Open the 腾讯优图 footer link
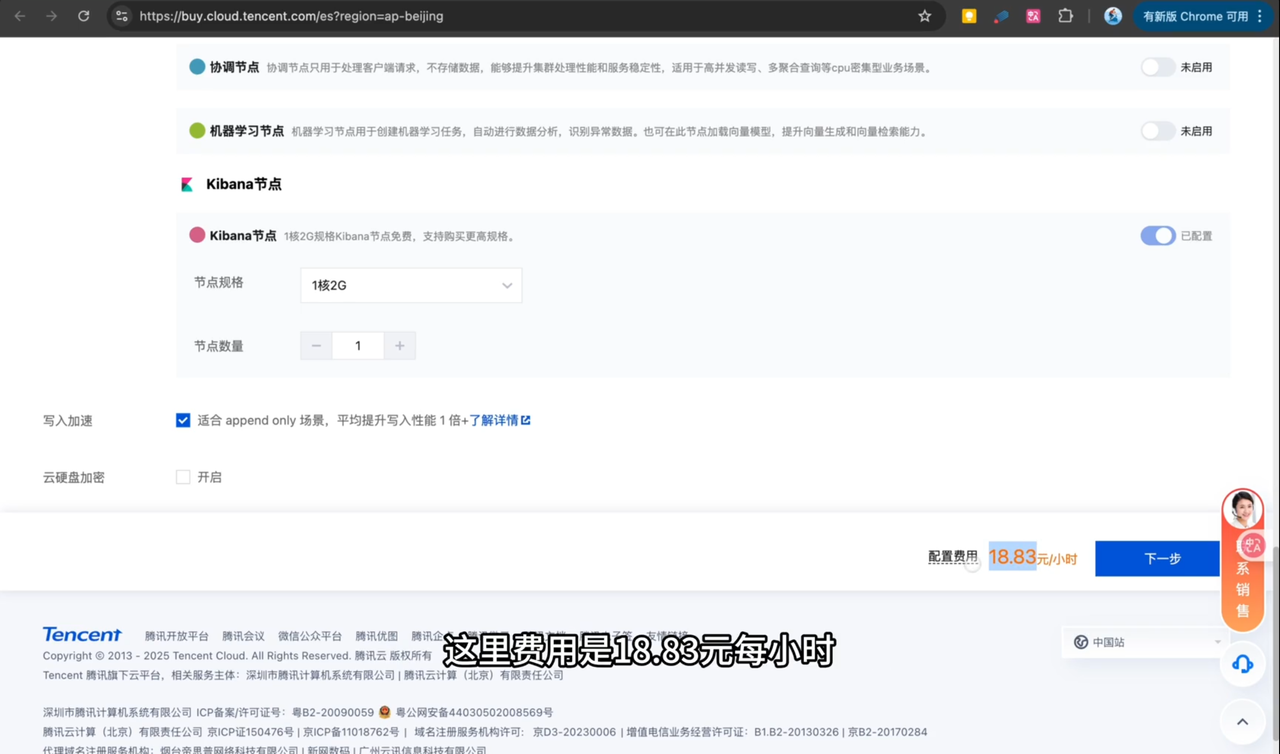Image resolution: width=1280 pixels, height=754 pixels. 377,636
